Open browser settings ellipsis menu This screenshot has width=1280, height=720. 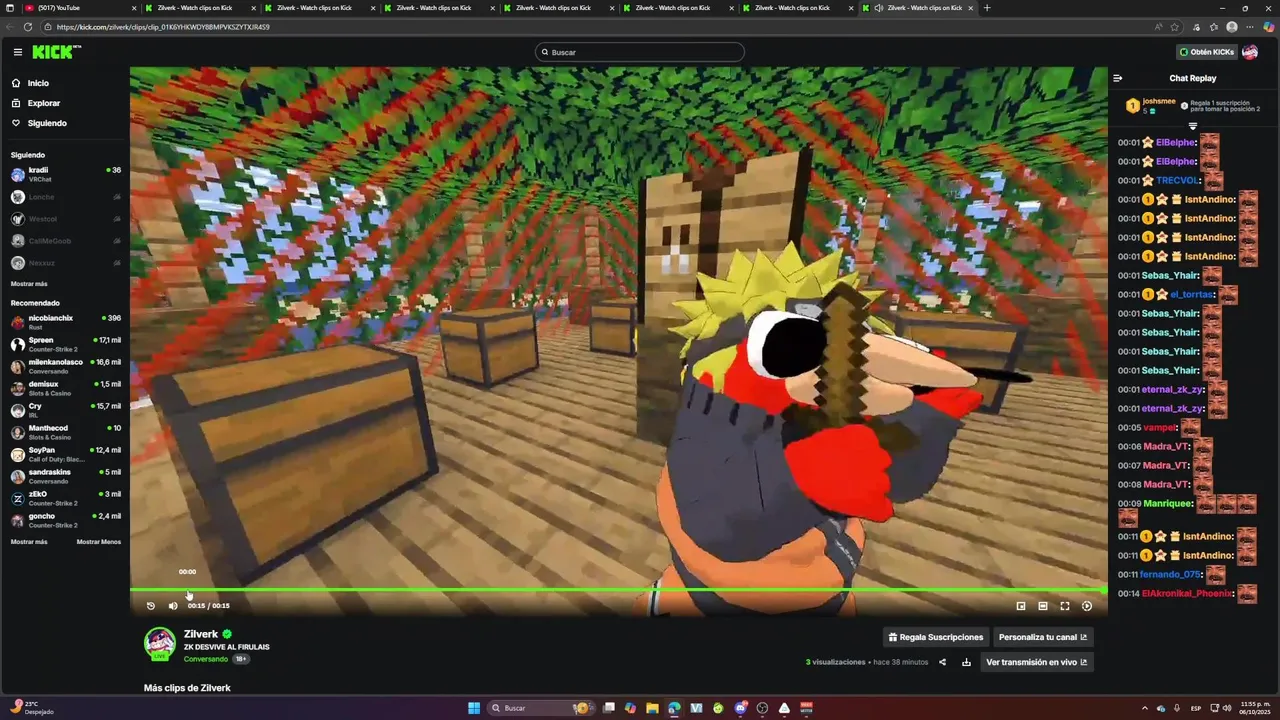[1250, 27]
